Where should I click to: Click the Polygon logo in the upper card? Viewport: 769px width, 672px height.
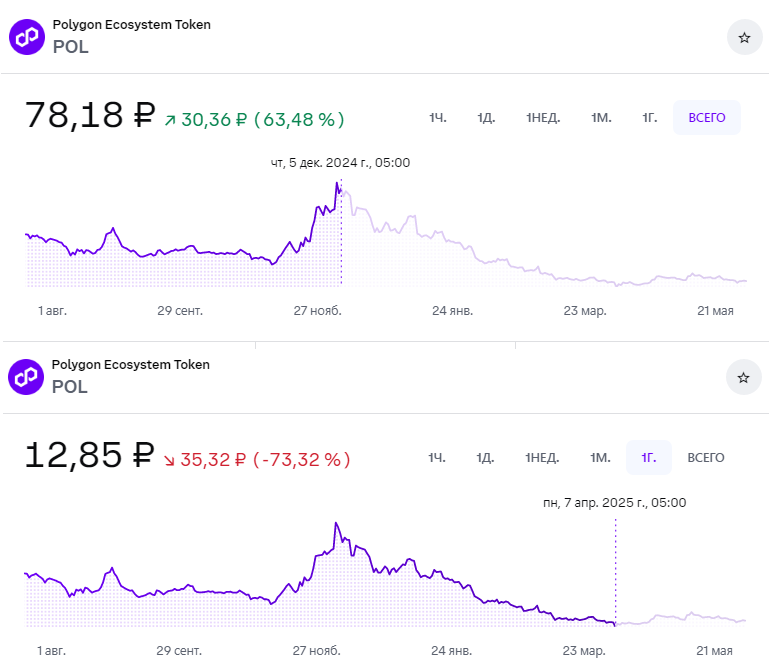click(x=27, y=37)
